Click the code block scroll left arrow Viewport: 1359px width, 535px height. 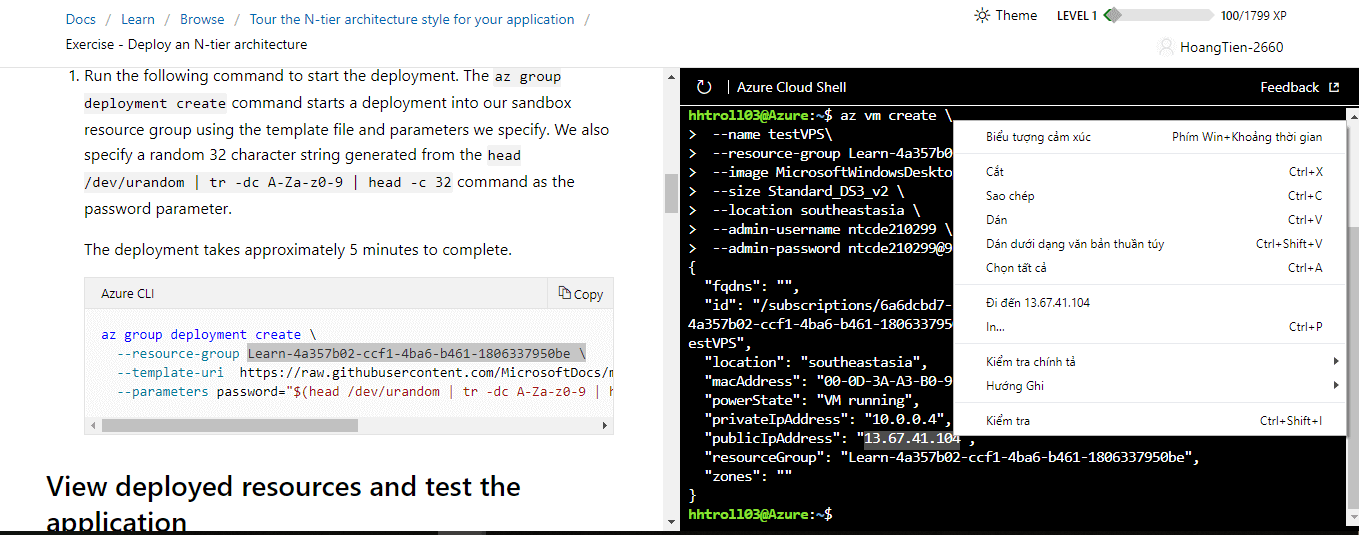tap(92, 425)
